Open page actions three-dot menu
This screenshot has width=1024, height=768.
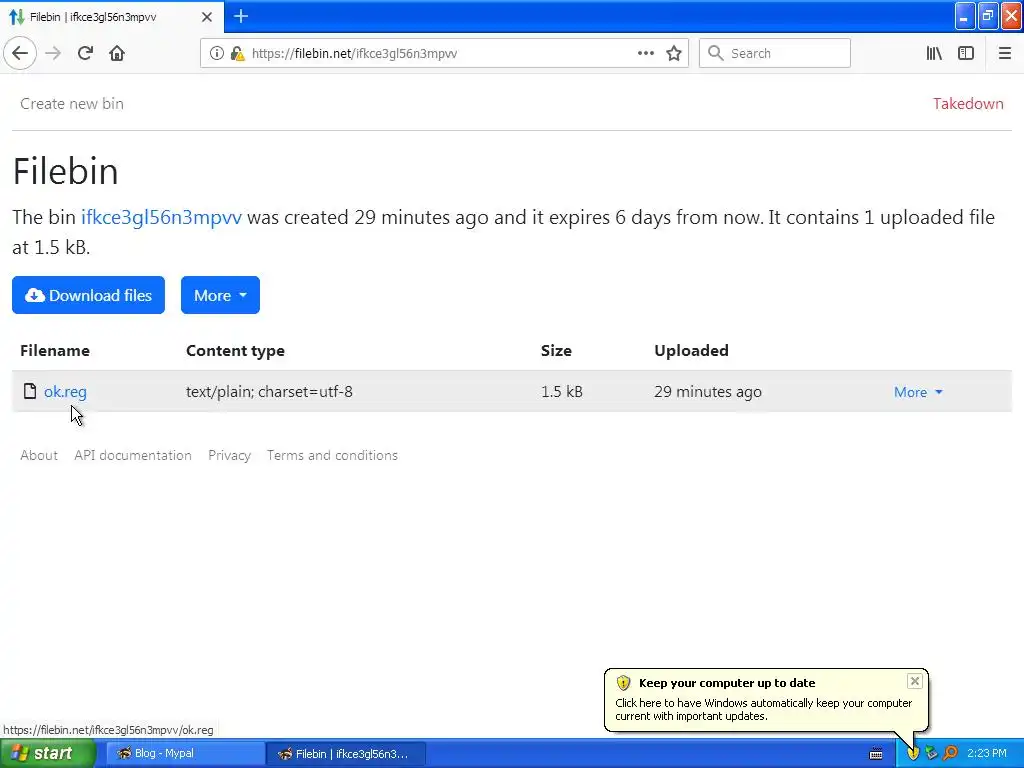pos(646,53)
